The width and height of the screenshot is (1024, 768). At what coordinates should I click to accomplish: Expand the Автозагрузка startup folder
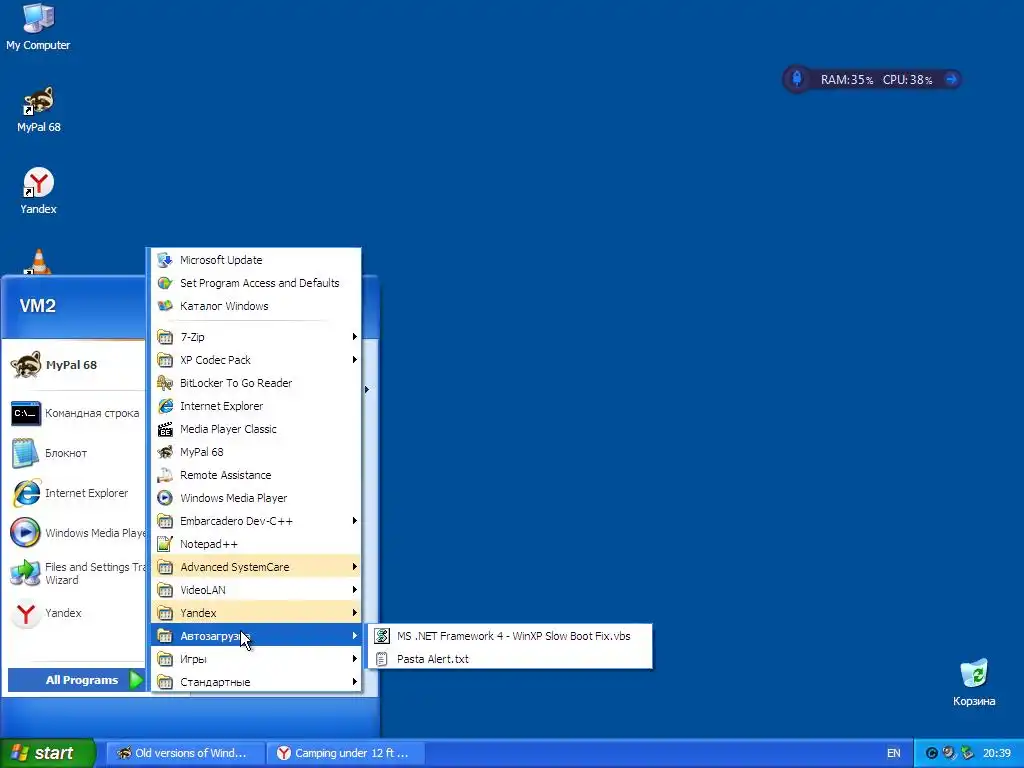click(x=256, y=635)
